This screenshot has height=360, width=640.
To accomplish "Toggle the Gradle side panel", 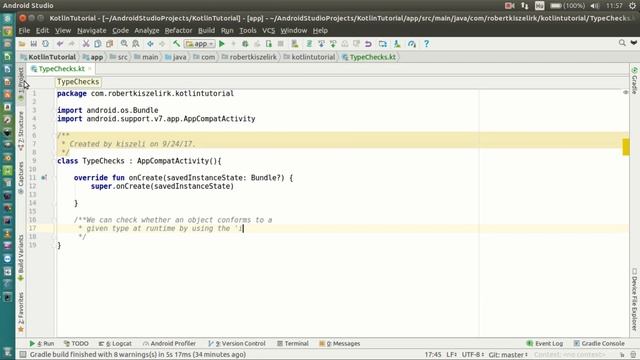I will pos(634,81).
